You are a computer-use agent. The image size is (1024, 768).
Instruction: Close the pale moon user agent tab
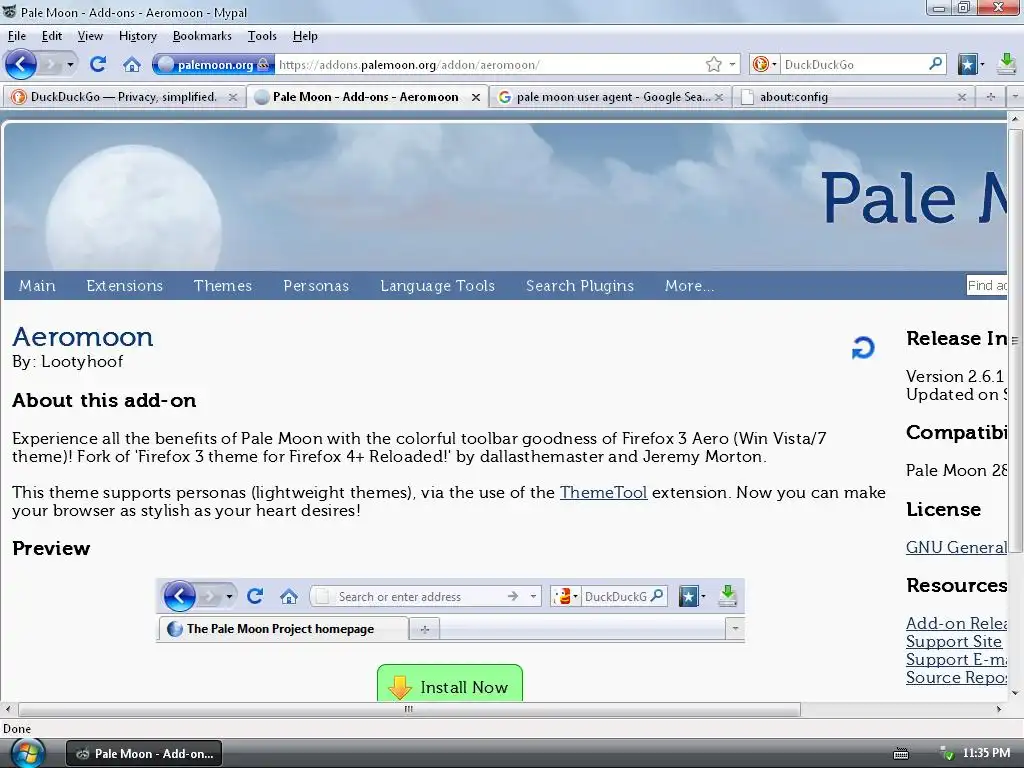(718, 97)
